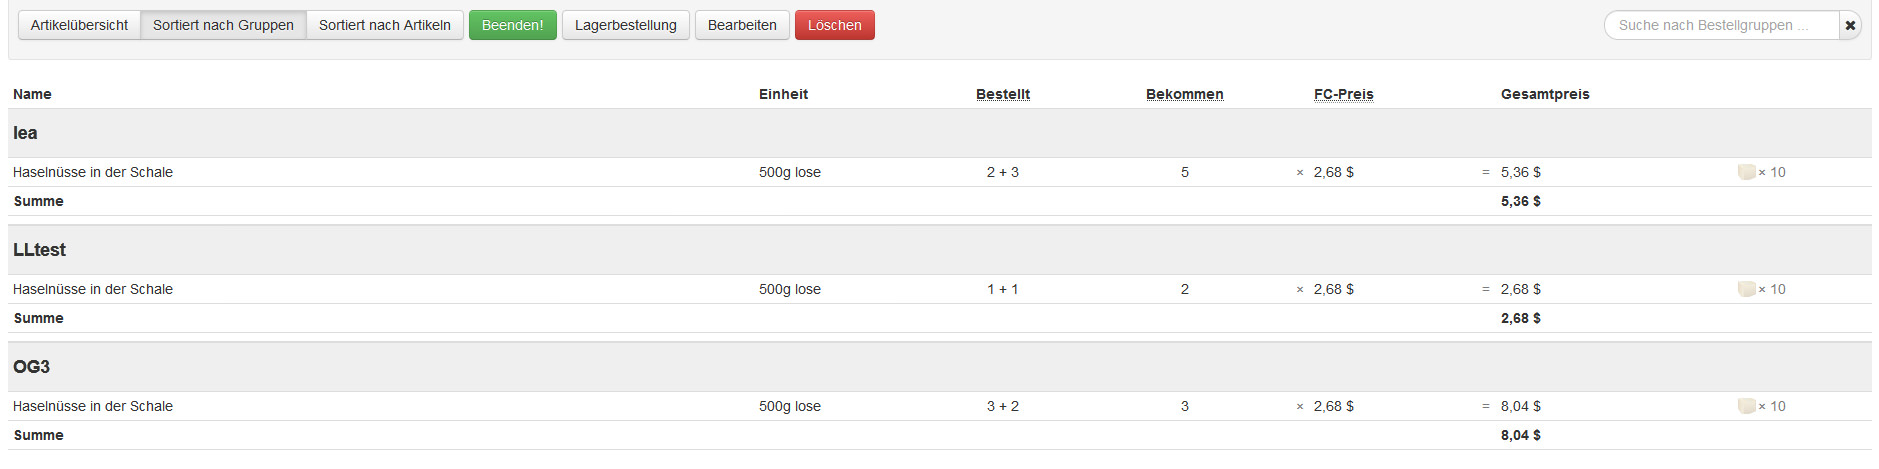Click the Bearbeiten button

click(x=741, y=25)
